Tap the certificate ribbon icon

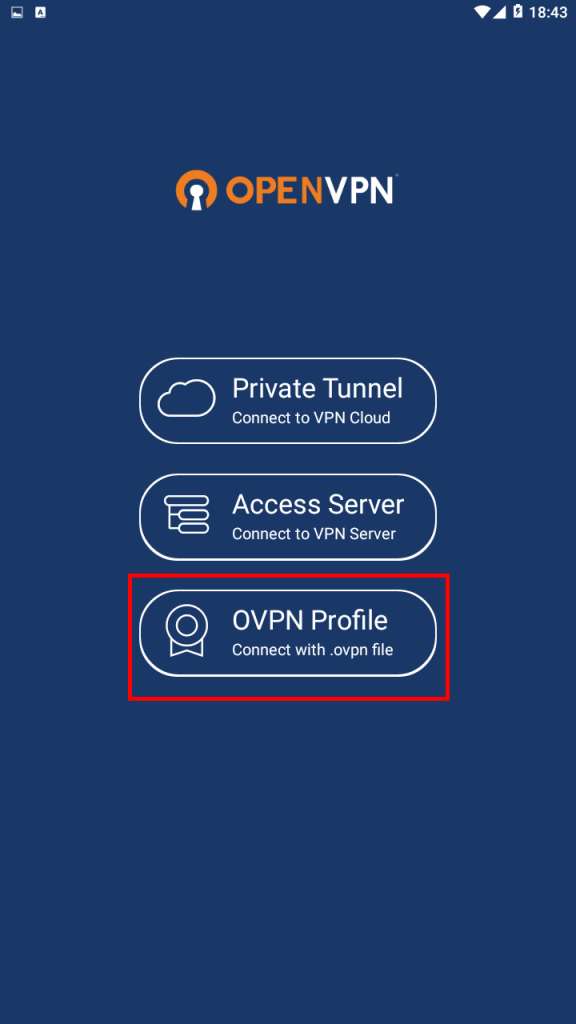[187, 630]
